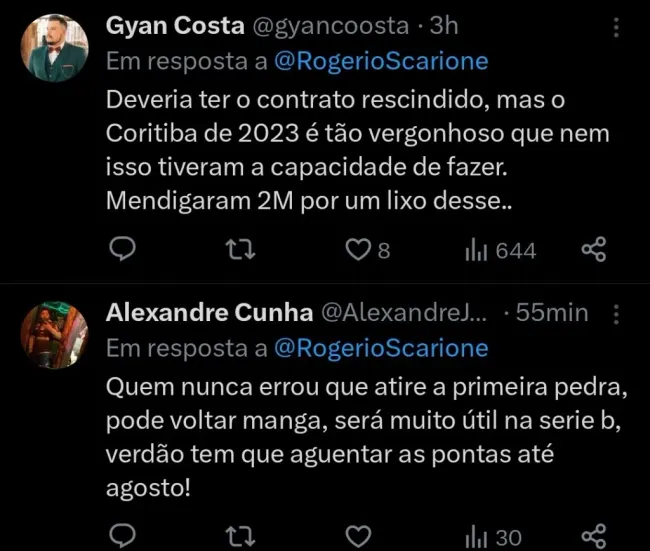The height and width of the screenshot is (551, 650).
Task: Reply to Gyan Costa's tweet
Action: point(122,251)
